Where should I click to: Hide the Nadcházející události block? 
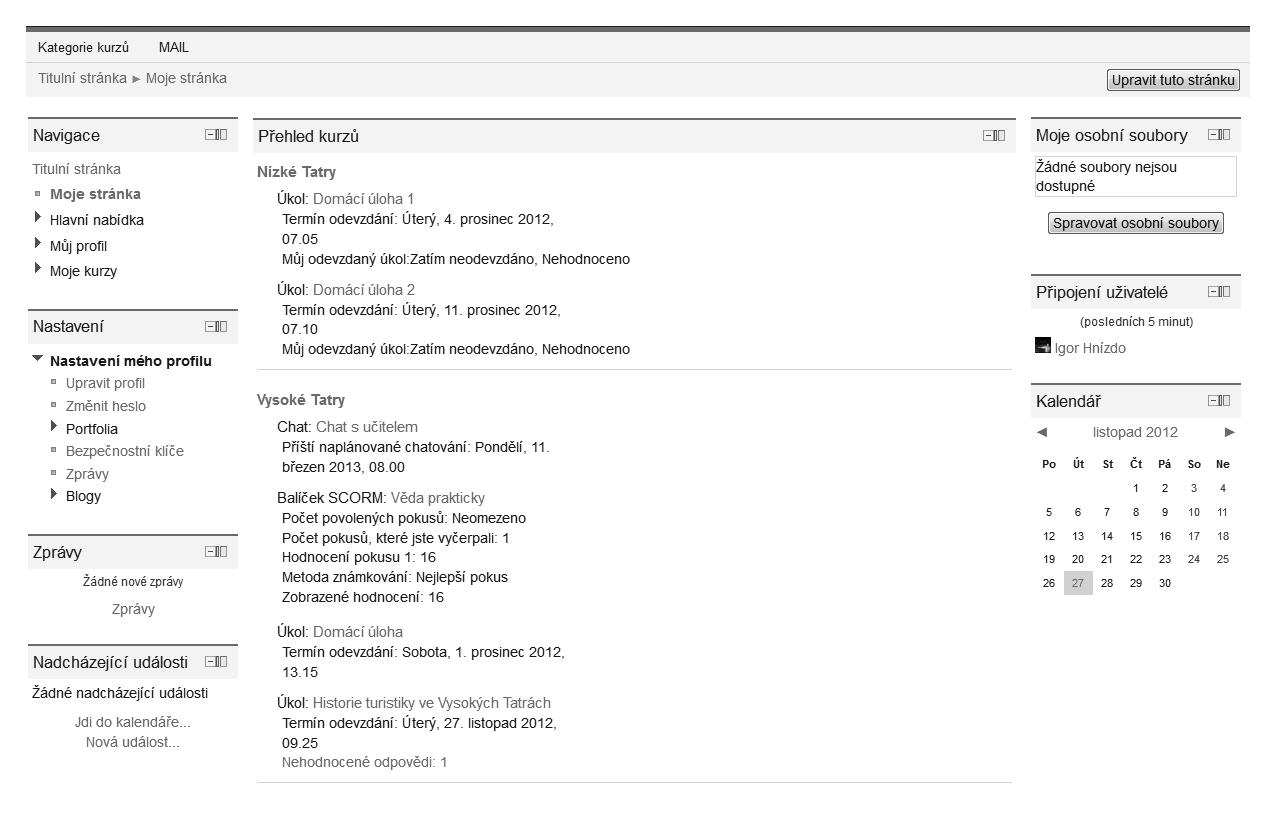click(x=210, y=661)
